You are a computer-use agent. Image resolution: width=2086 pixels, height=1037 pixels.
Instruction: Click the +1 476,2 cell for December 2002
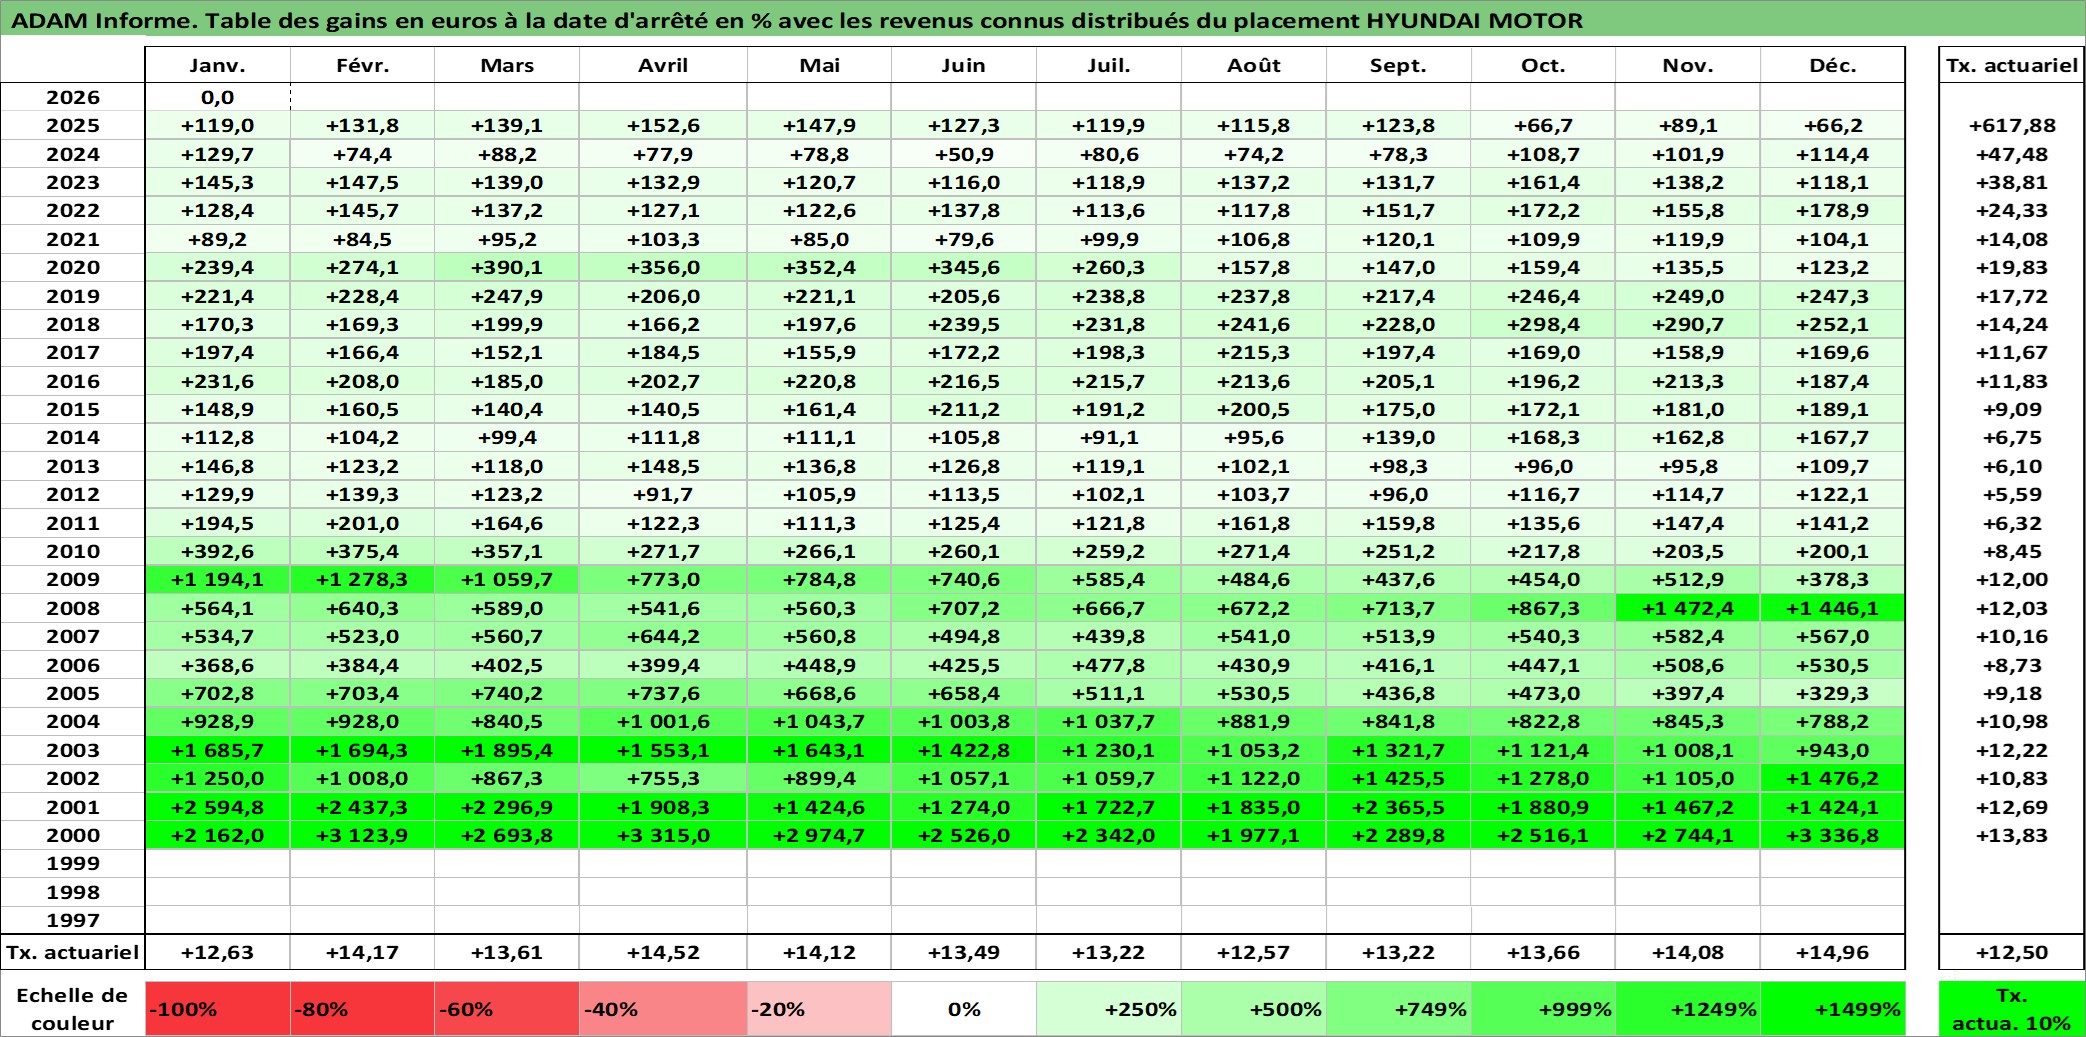(1832, 778)
